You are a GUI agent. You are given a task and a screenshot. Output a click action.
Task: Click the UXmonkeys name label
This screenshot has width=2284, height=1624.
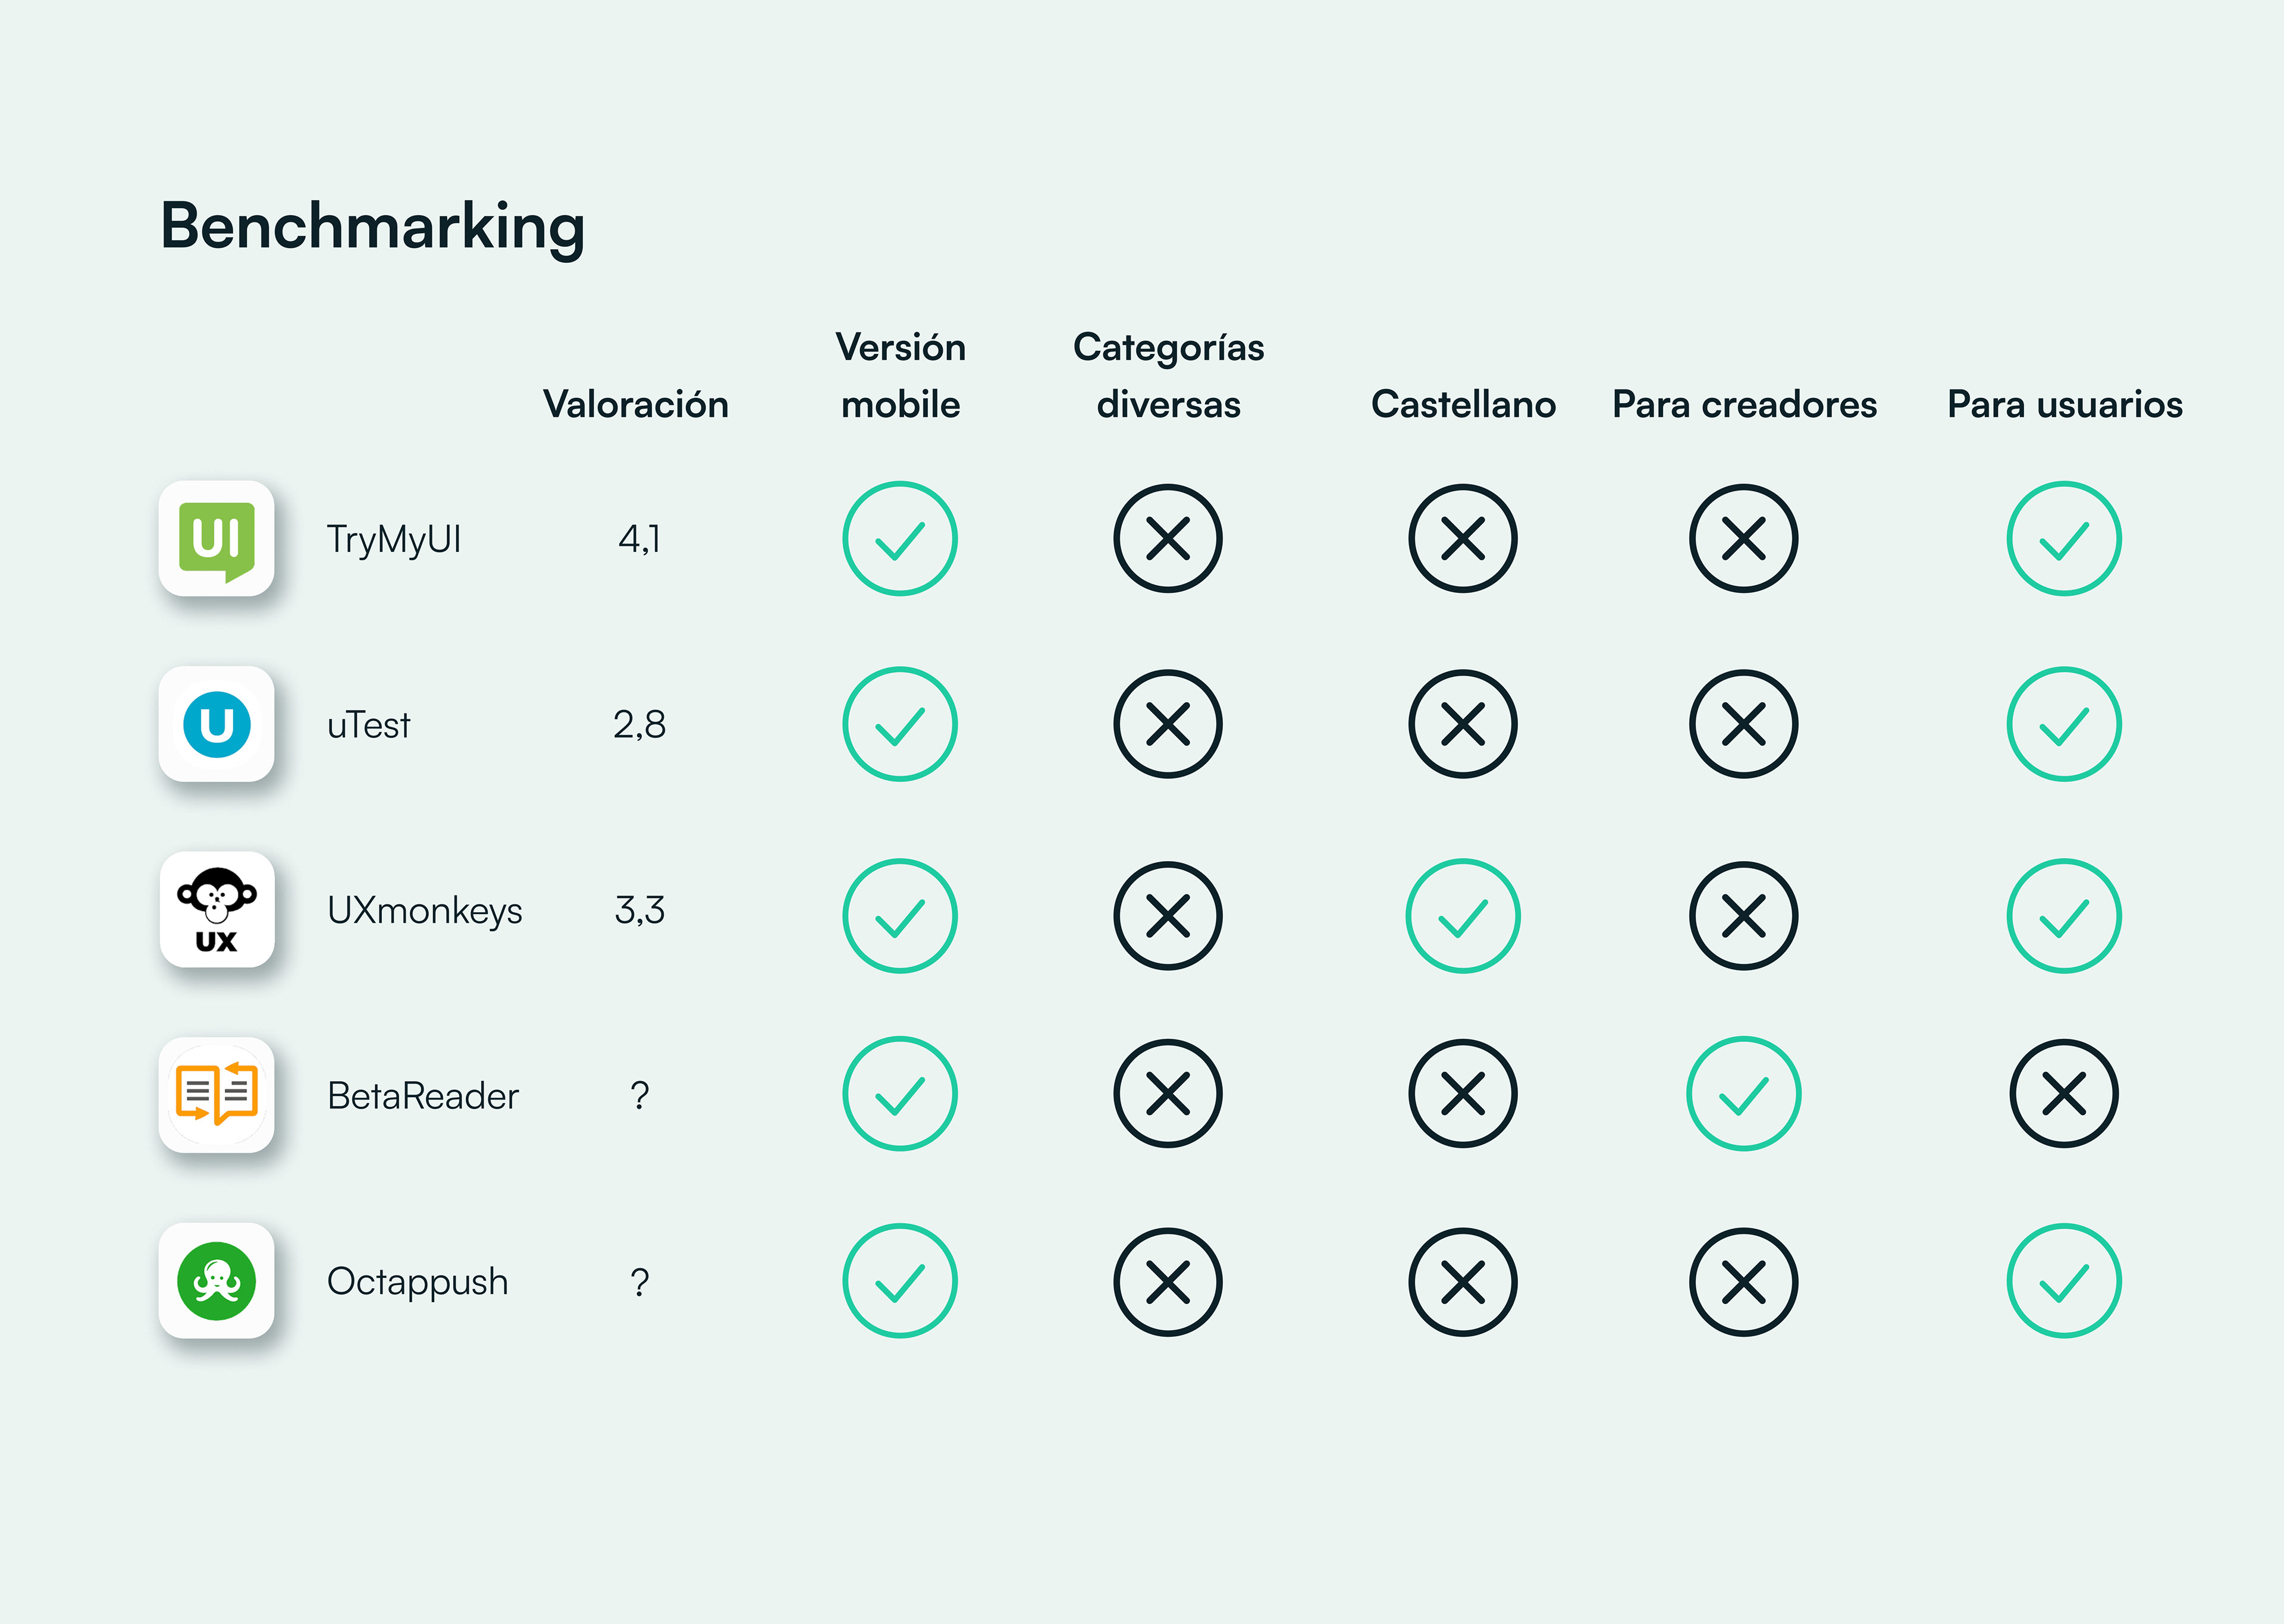point(424,911)
